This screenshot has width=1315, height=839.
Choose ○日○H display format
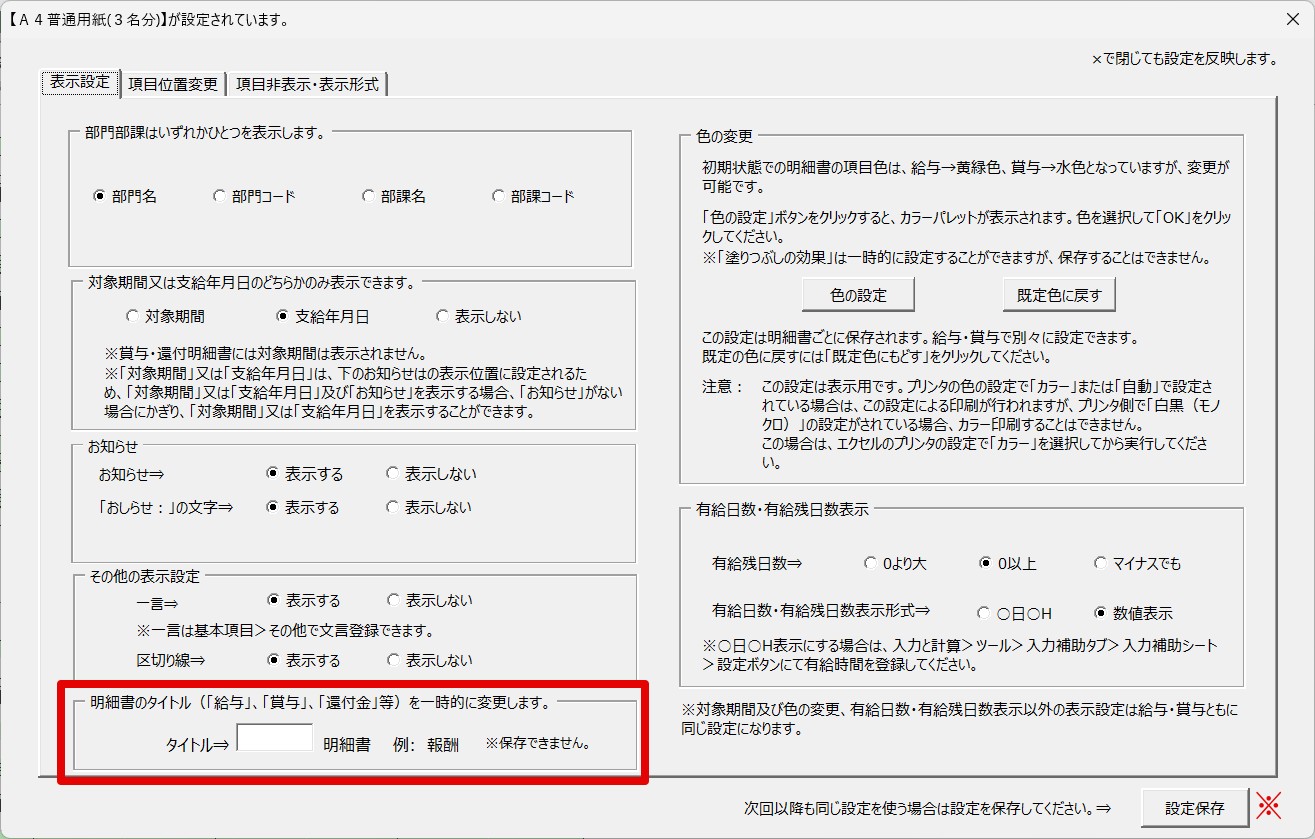click(983, 614)
